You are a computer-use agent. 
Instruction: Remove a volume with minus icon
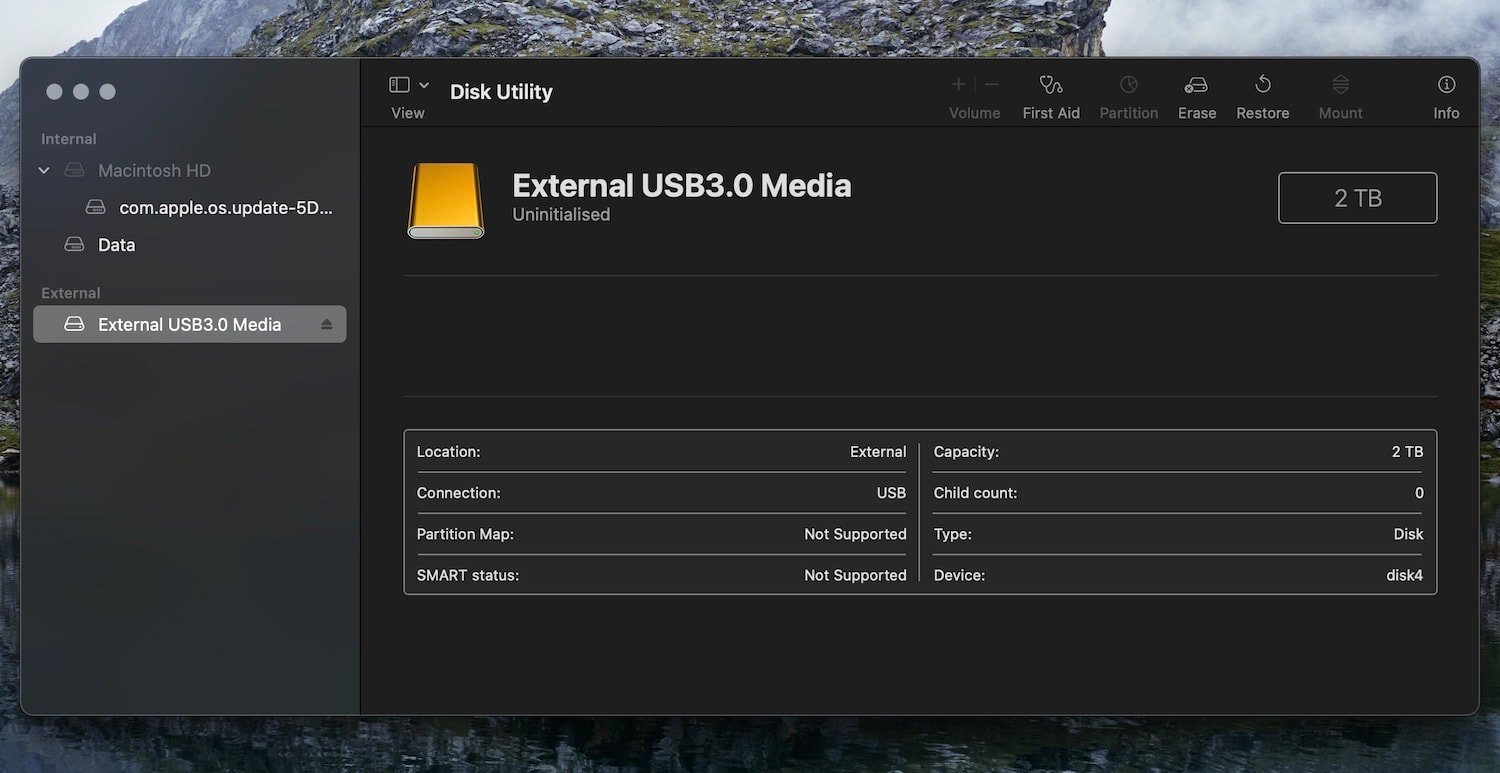coord(992,85)
